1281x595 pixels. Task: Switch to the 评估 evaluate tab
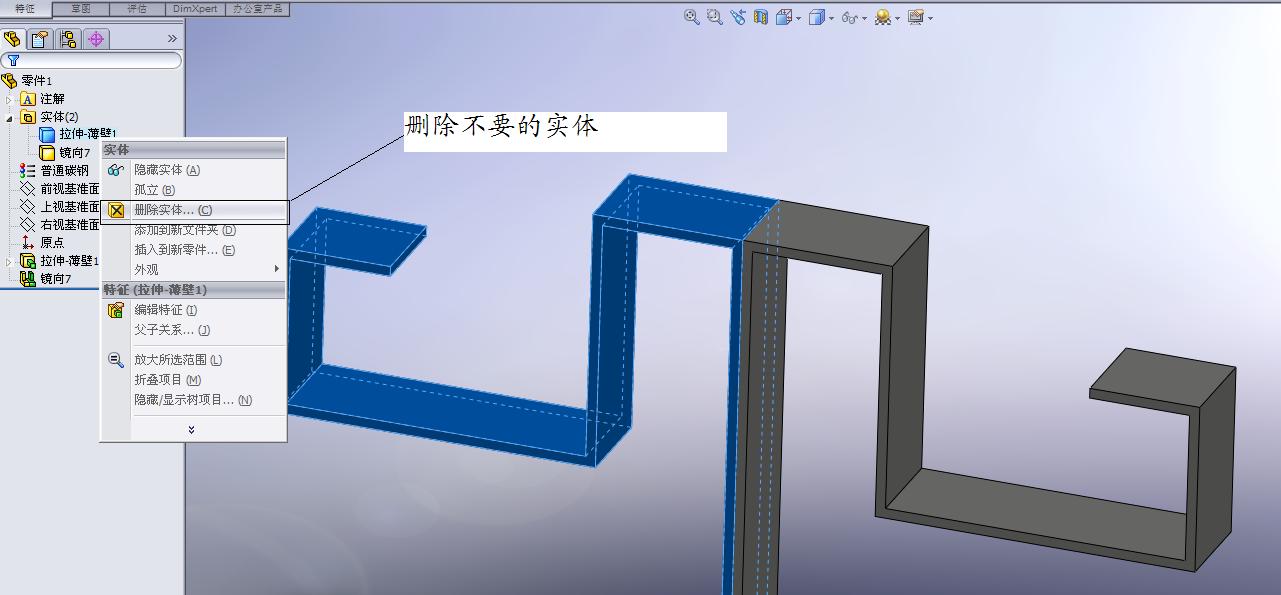coord(137,8)
